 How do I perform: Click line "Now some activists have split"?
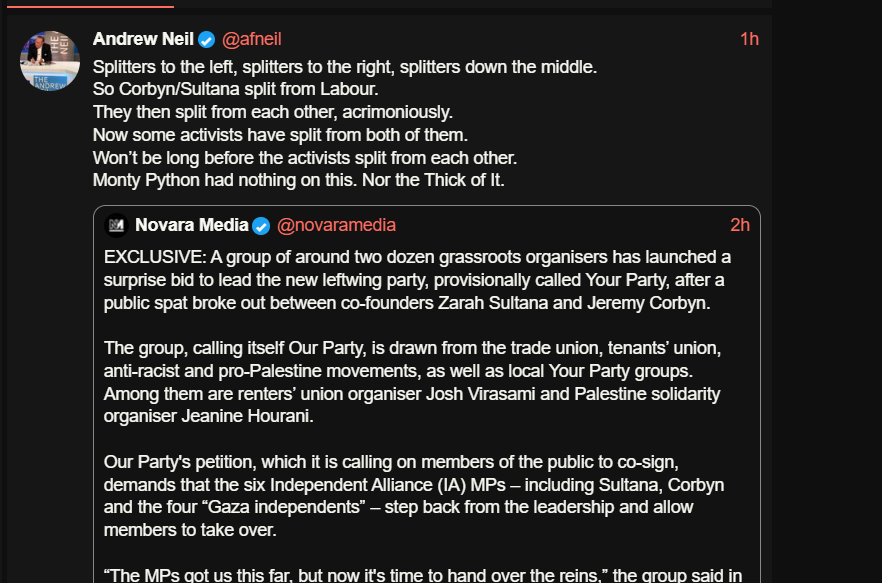[x=280, y=135]
